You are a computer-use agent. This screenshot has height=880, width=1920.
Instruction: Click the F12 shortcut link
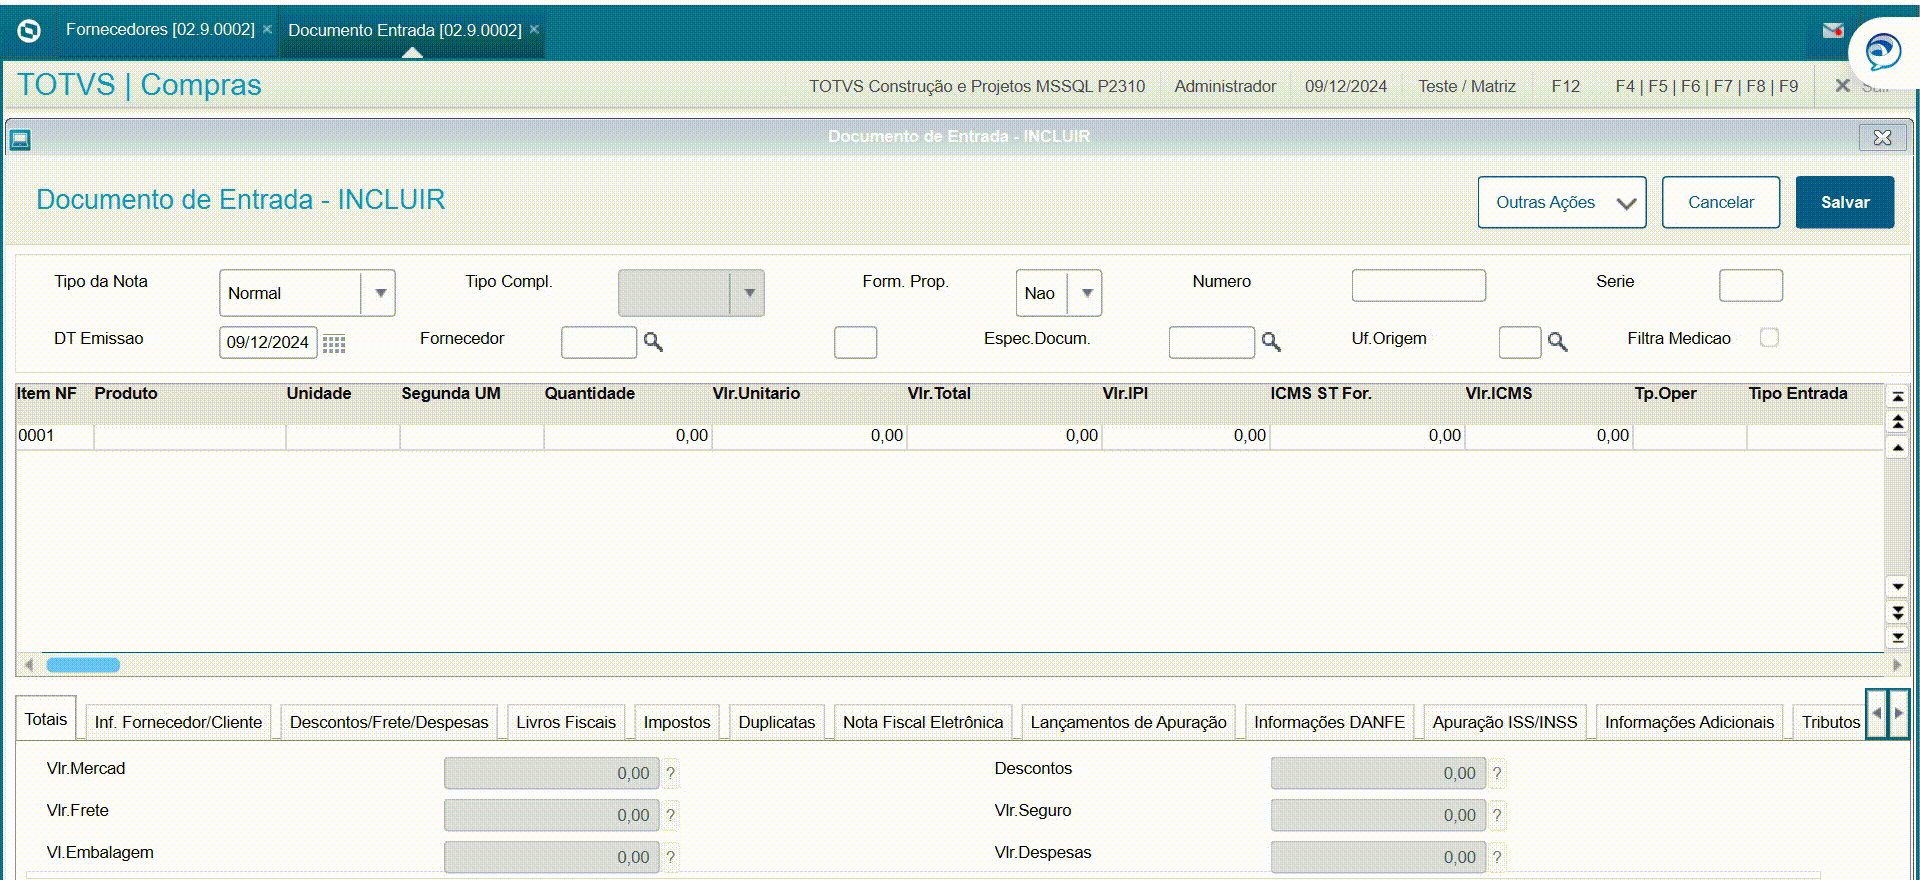(1566, 86)
